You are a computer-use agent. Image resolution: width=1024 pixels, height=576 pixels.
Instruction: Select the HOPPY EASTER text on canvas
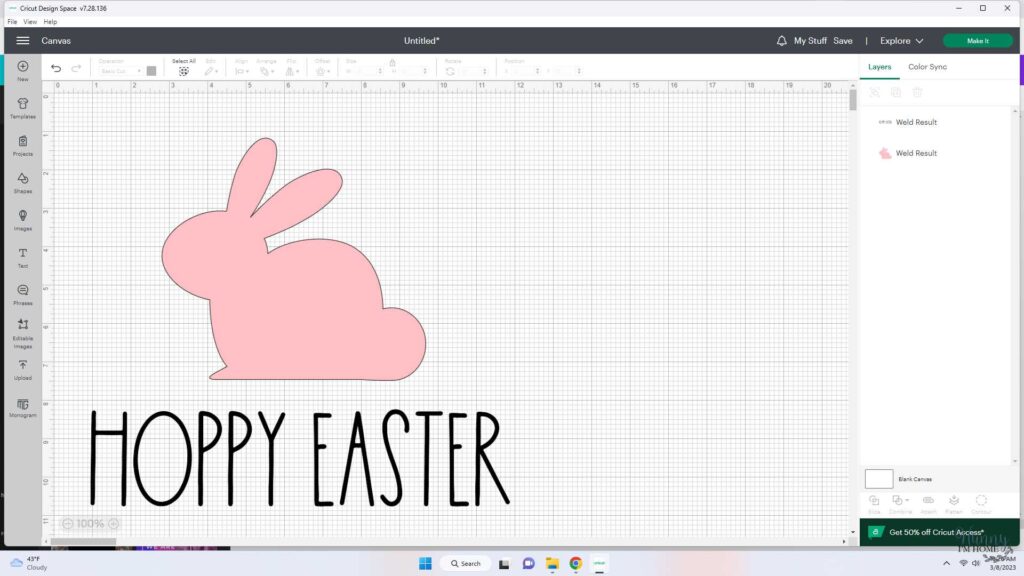[x=299, y=458]
